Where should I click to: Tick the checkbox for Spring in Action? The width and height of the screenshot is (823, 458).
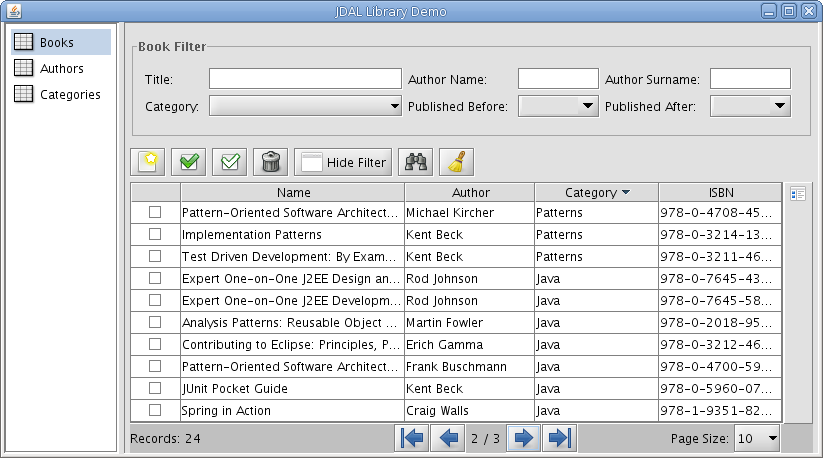coord(155,410)
